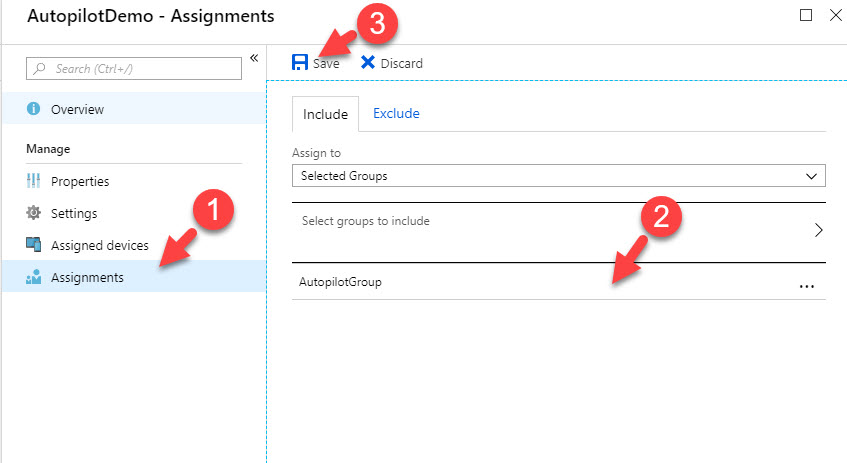The height and width of the screenshot is (463, 847).
Task: Focus the Search (Ctrl+/) field
Action: click(134, 69)
